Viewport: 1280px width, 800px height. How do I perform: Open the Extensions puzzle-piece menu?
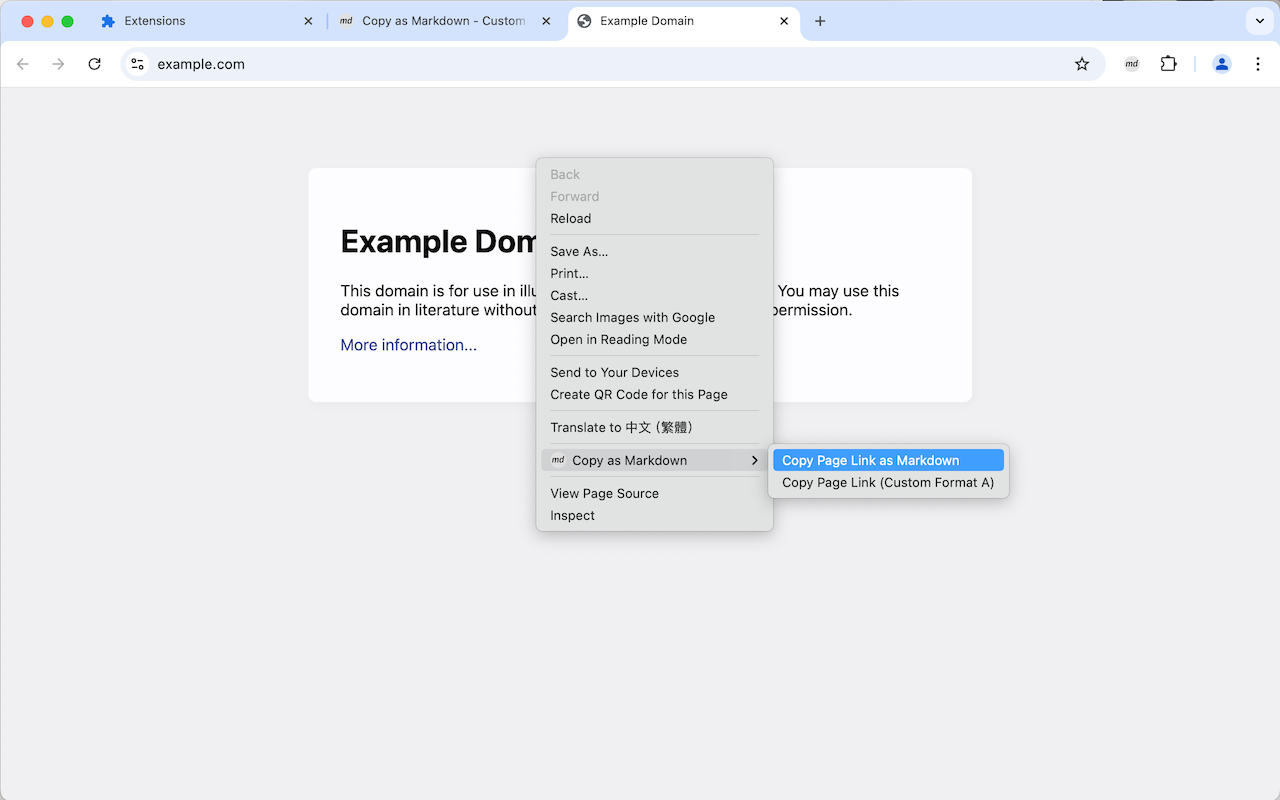pyautogui.click(x=1168, y=63)
